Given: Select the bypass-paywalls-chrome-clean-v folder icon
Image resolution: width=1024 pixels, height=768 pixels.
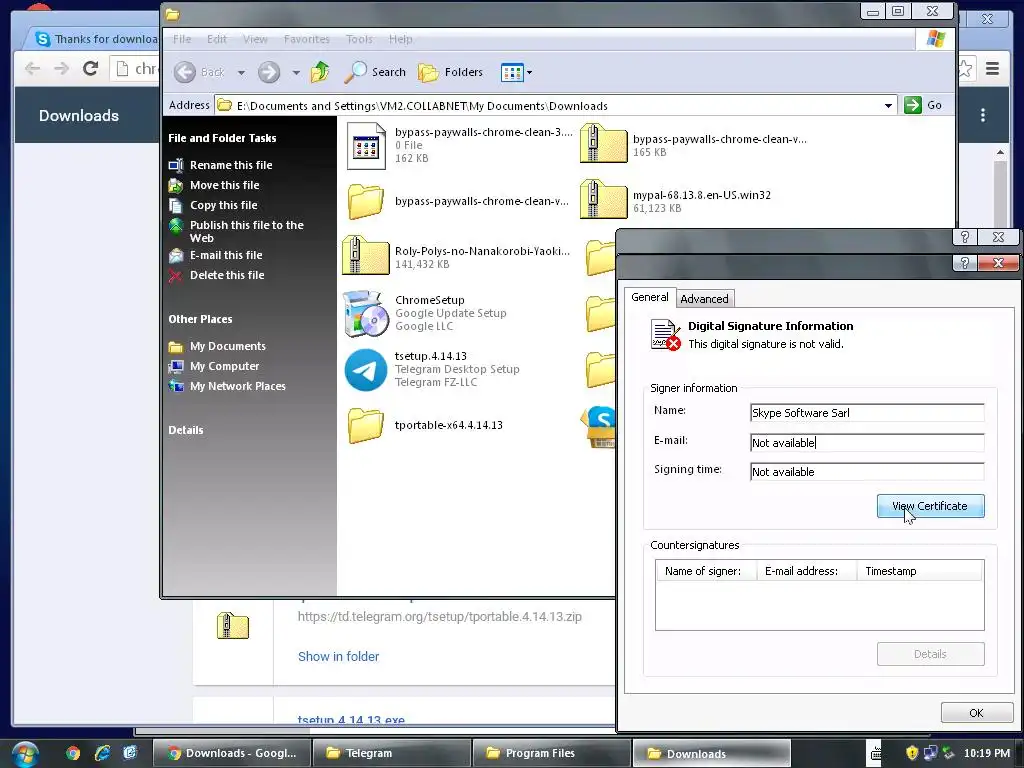Looking at the screenshot, I should click(366, 201).
